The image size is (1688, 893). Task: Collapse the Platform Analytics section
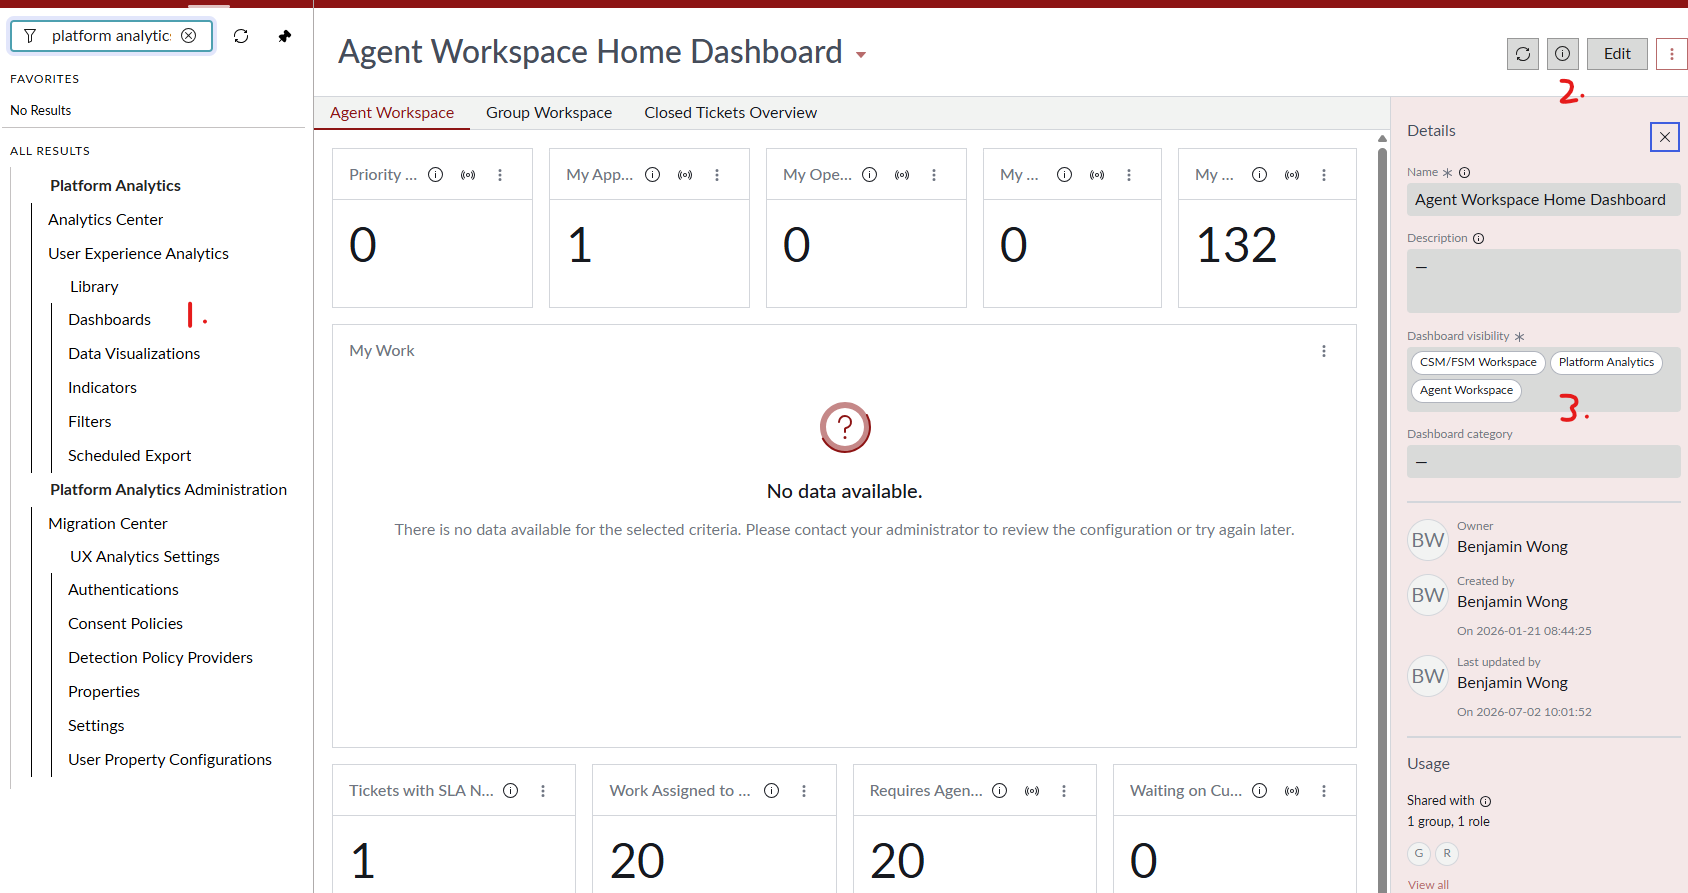pyautogui.click(x=116, y=186)
